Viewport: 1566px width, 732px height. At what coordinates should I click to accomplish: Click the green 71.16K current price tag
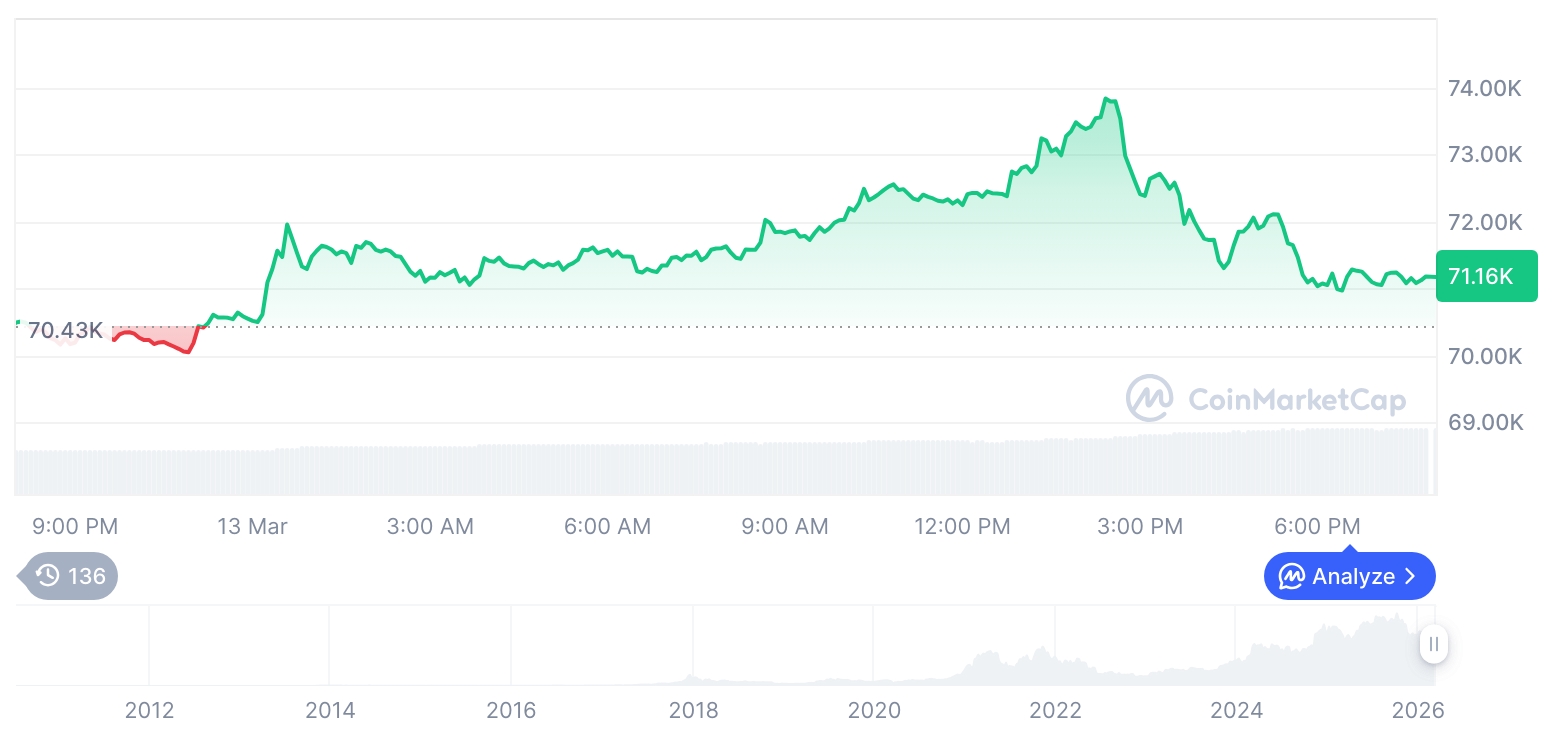pyautogui.click(x=1486, y=276)
